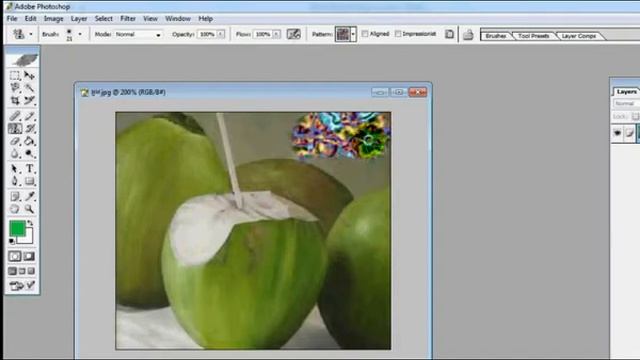Open the Layer menu
The height and width of the screenshot is (360, 640).
[x=79, y=19]
